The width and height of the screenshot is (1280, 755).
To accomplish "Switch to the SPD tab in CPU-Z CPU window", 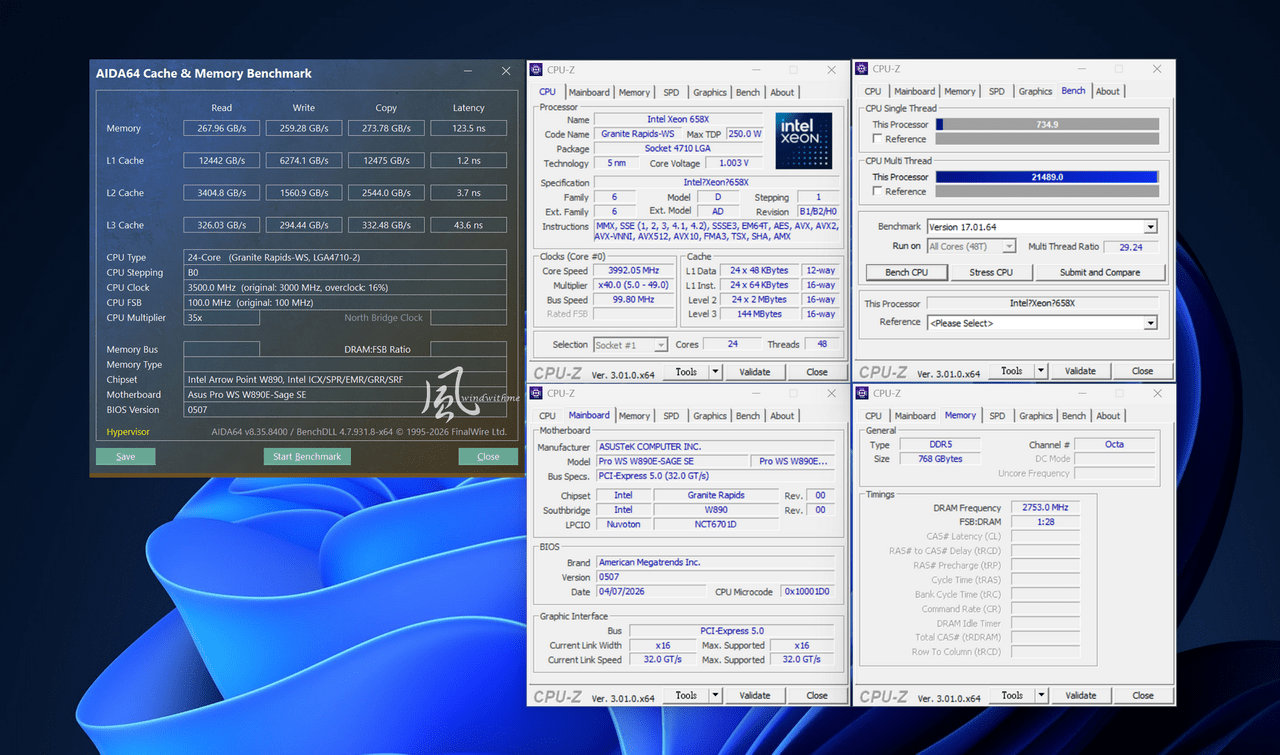I will (x=671, y=92).
